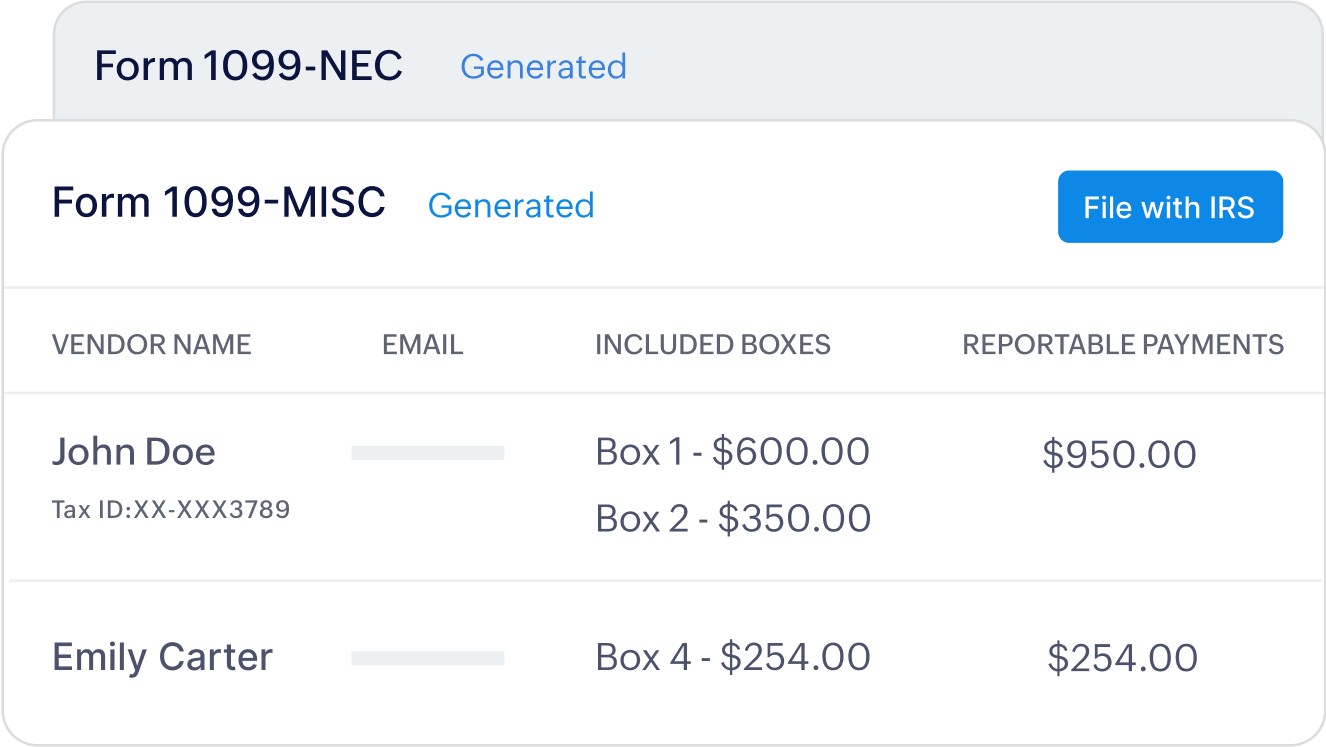Screen dimensions: 1326x747
Task: Click the File with IRS button
Action: (x=1169, y=207)
